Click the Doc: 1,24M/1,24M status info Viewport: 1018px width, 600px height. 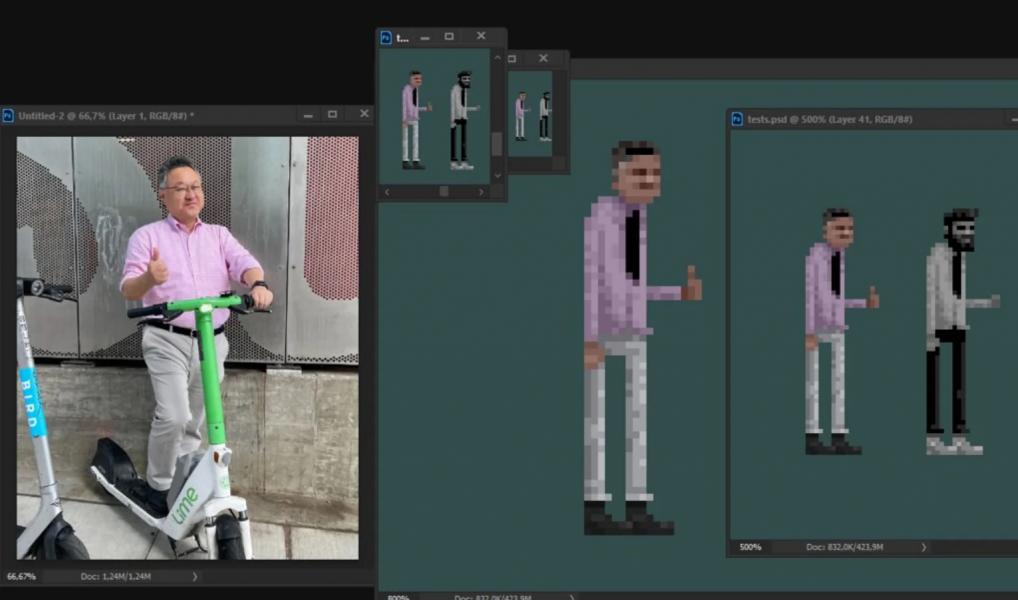[x=116, y=576]
